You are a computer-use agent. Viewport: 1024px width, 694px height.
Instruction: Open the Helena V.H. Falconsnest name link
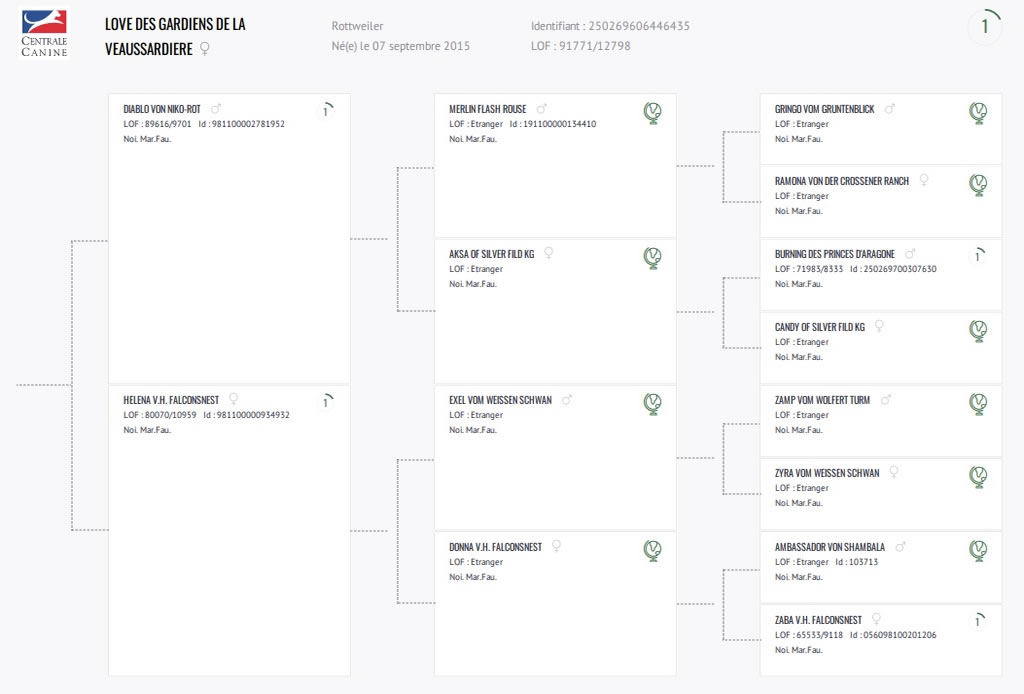tap(171, 400)
